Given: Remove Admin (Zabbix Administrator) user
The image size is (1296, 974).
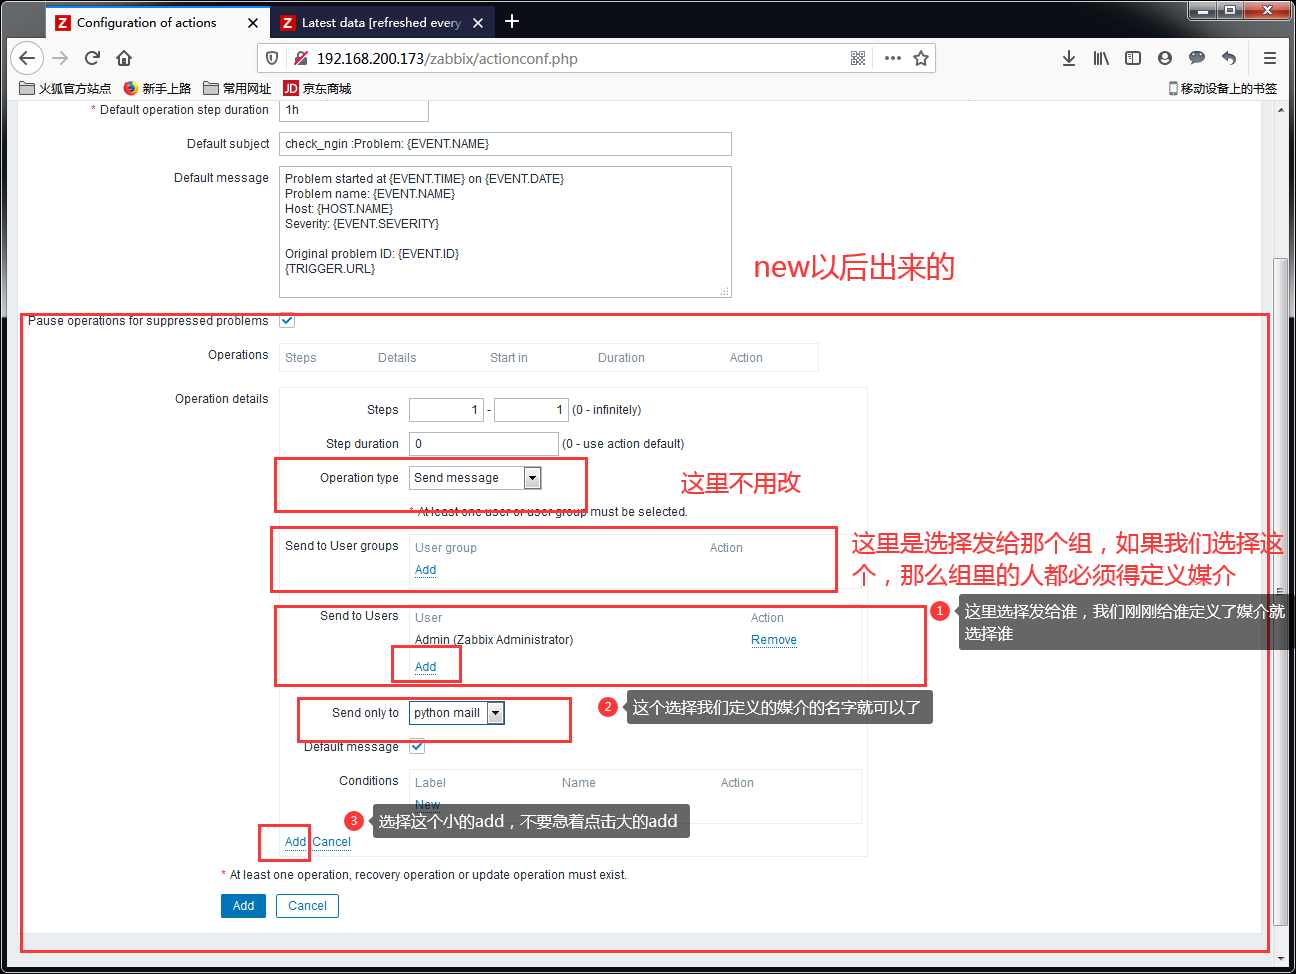Looking at the screenshot, I should click(774, 640).
